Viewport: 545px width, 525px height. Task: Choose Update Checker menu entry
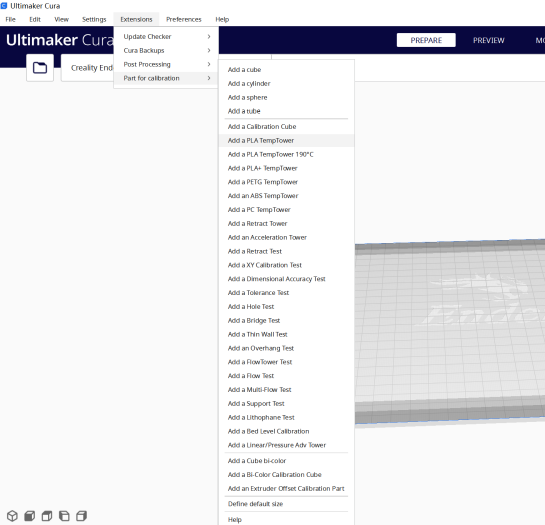[x=166, y=37]
